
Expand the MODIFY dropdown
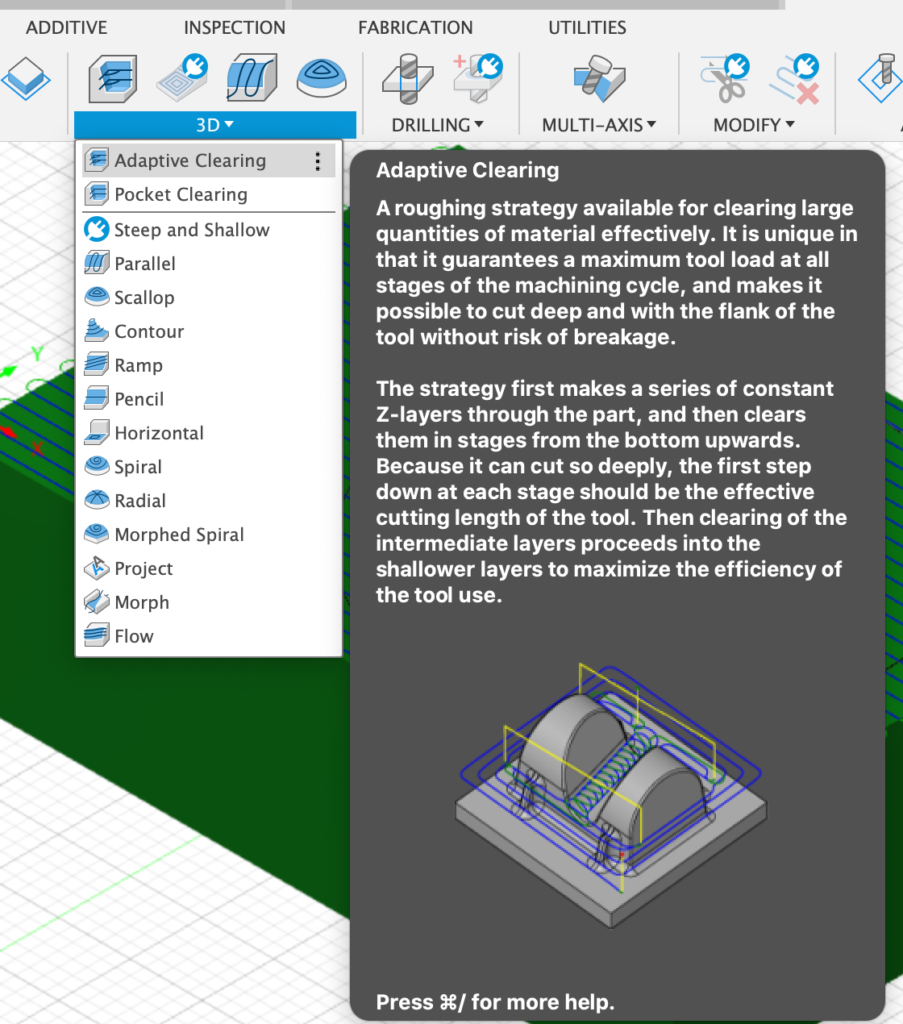pos(754,125)
